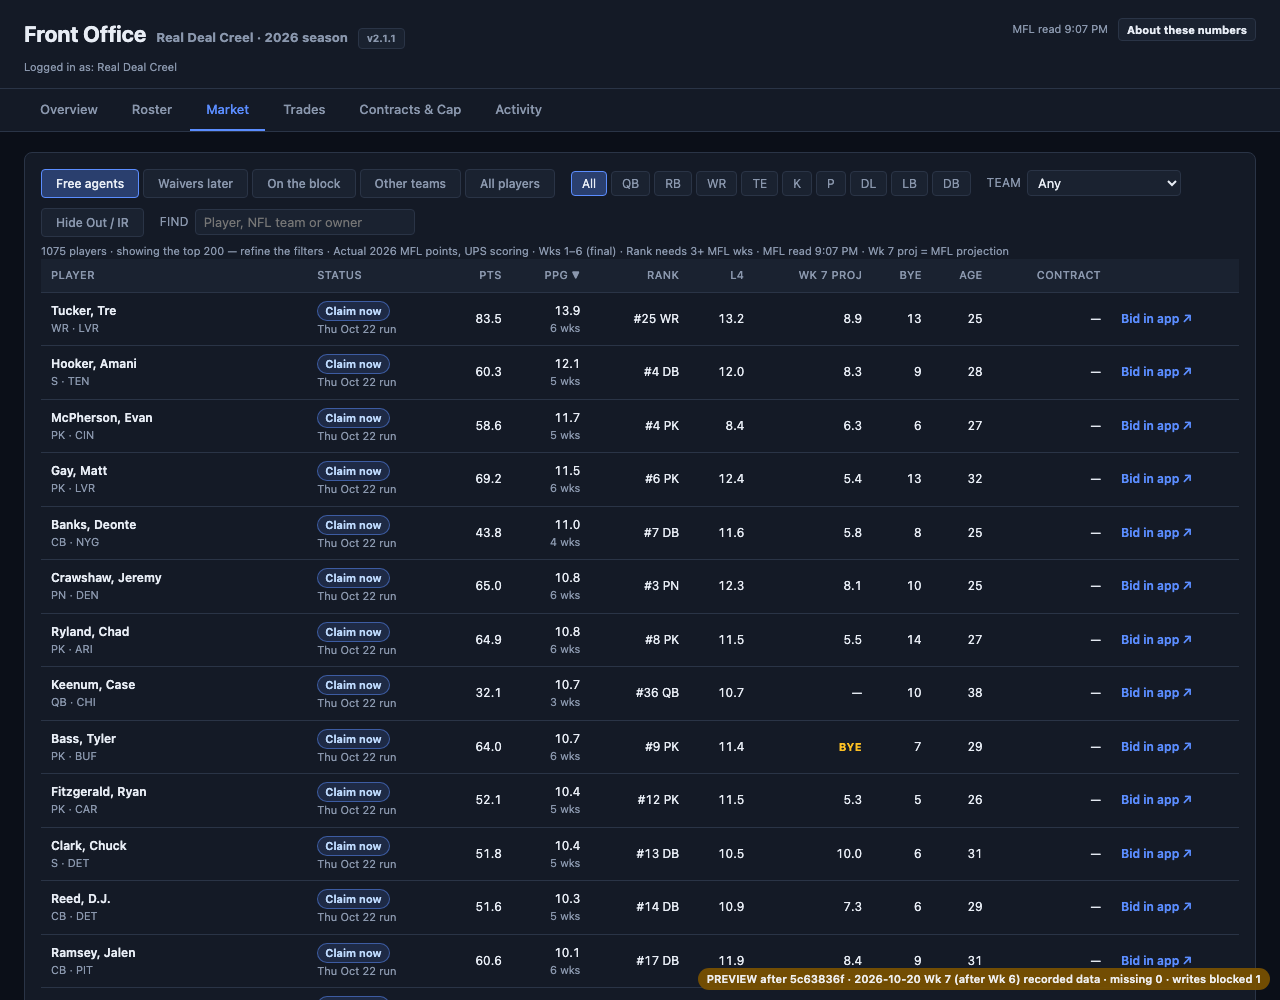Open the Trades tab
The image size is (1280, 1000).
[304, 110]
